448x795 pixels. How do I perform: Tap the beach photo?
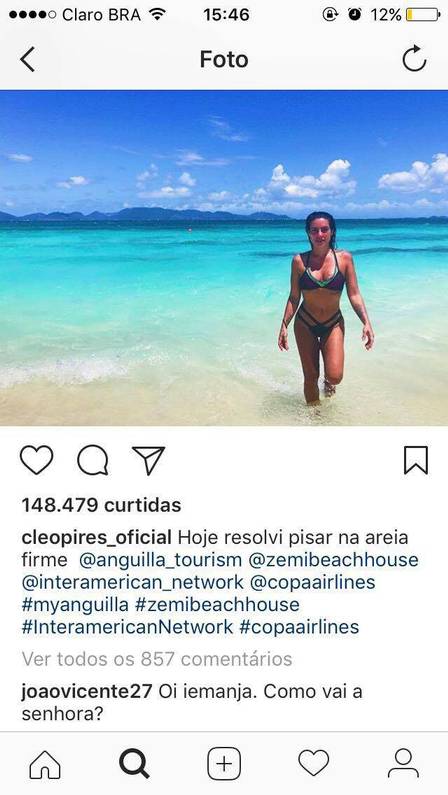click(224, 258)
